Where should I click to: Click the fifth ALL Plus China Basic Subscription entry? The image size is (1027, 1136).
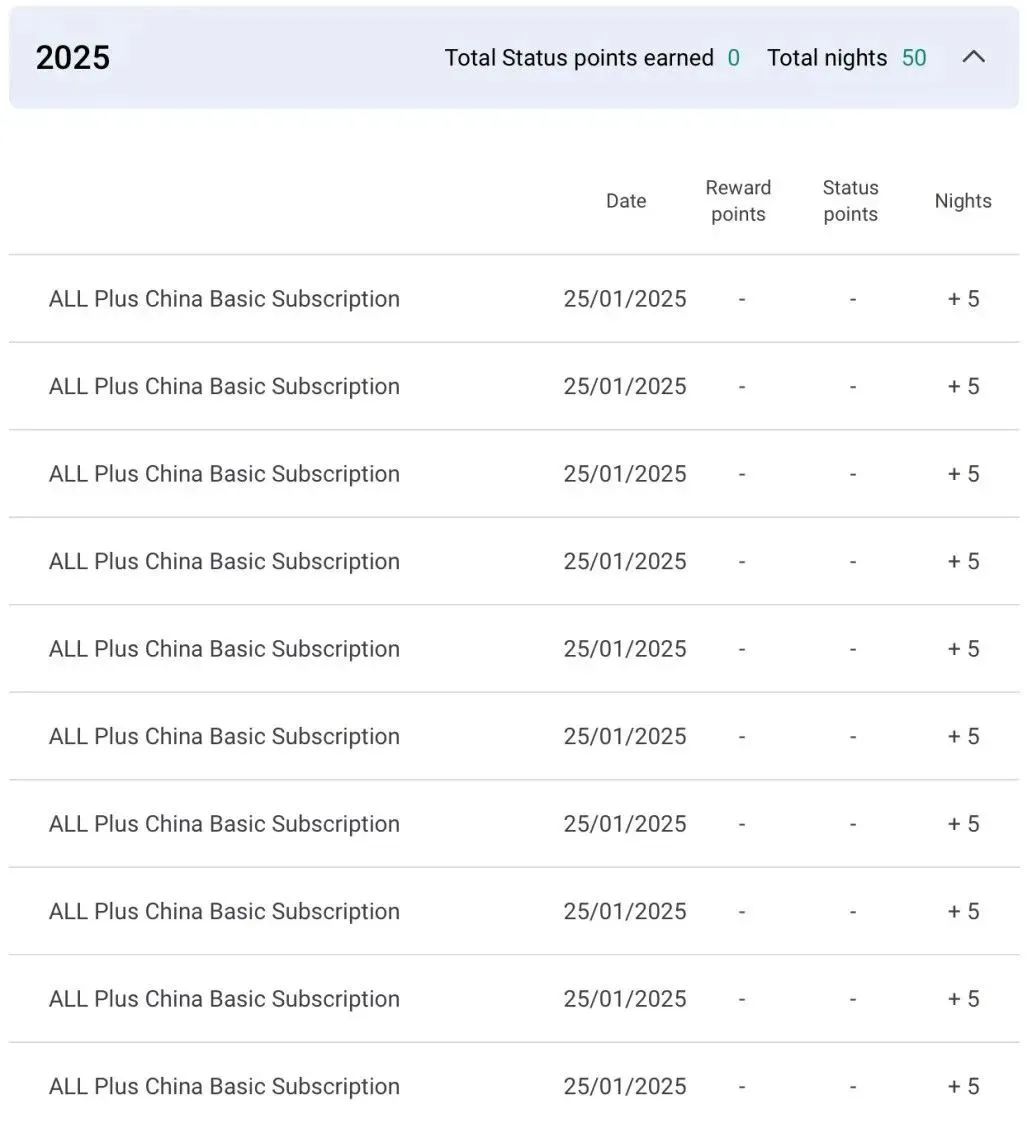[224, 649]
